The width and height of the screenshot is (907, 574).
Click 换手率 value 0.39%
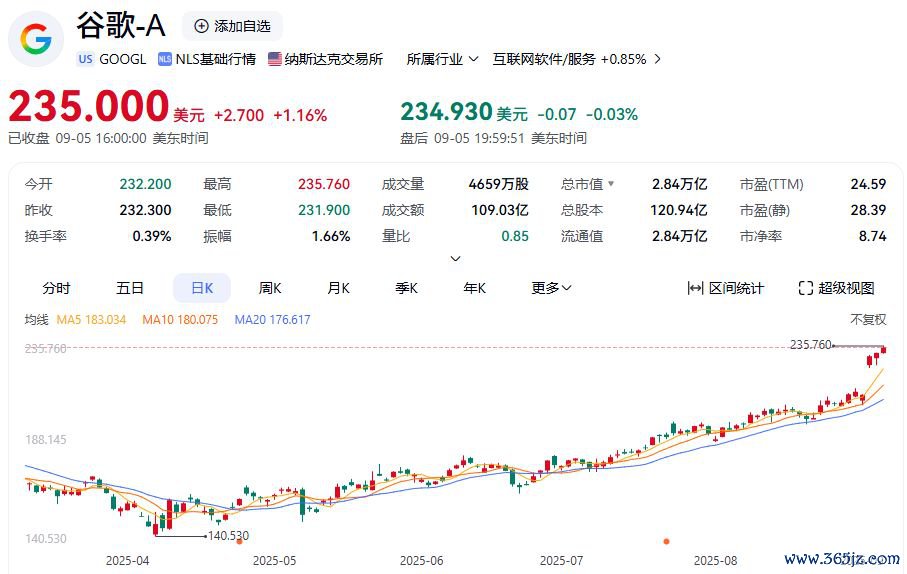pyautogui.click(x=152, y=236)
